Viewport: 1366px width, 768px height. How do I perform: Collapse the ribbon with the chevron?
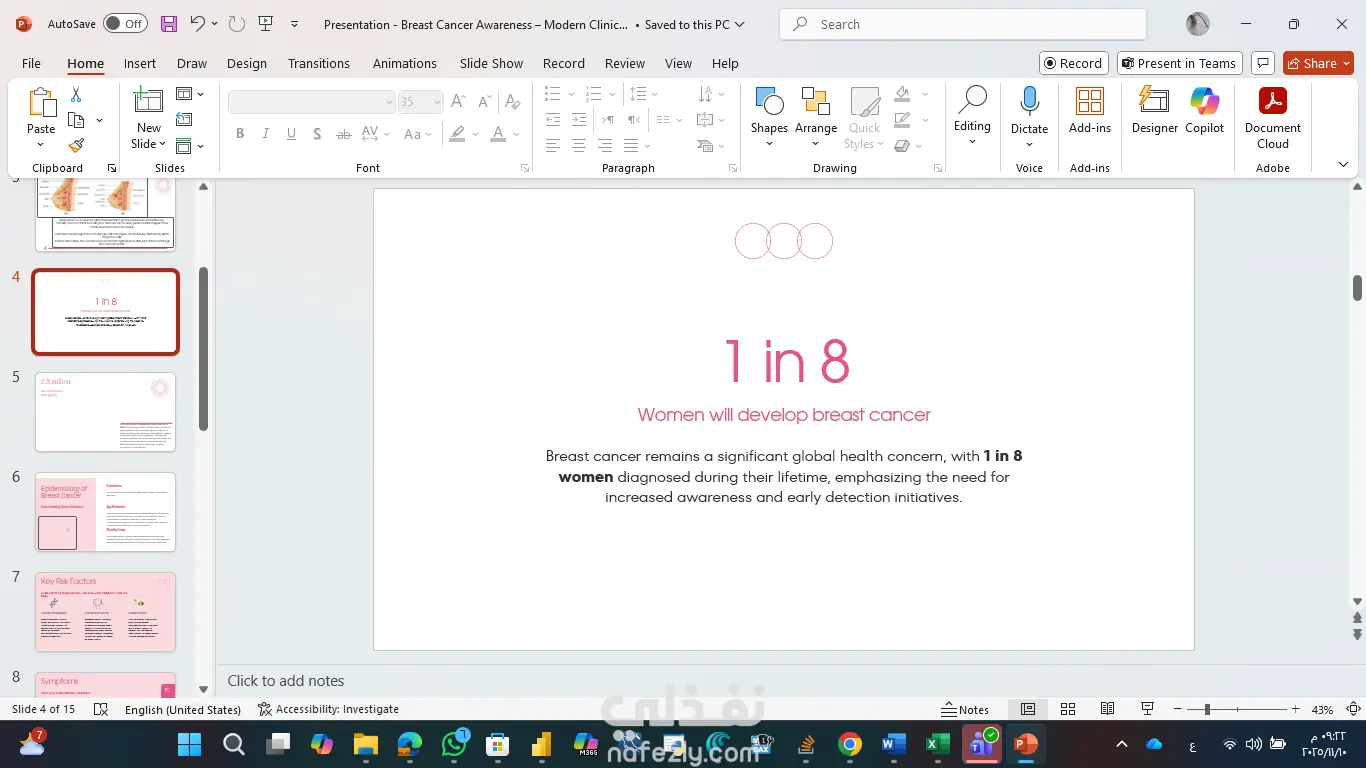pos(1343,165)
